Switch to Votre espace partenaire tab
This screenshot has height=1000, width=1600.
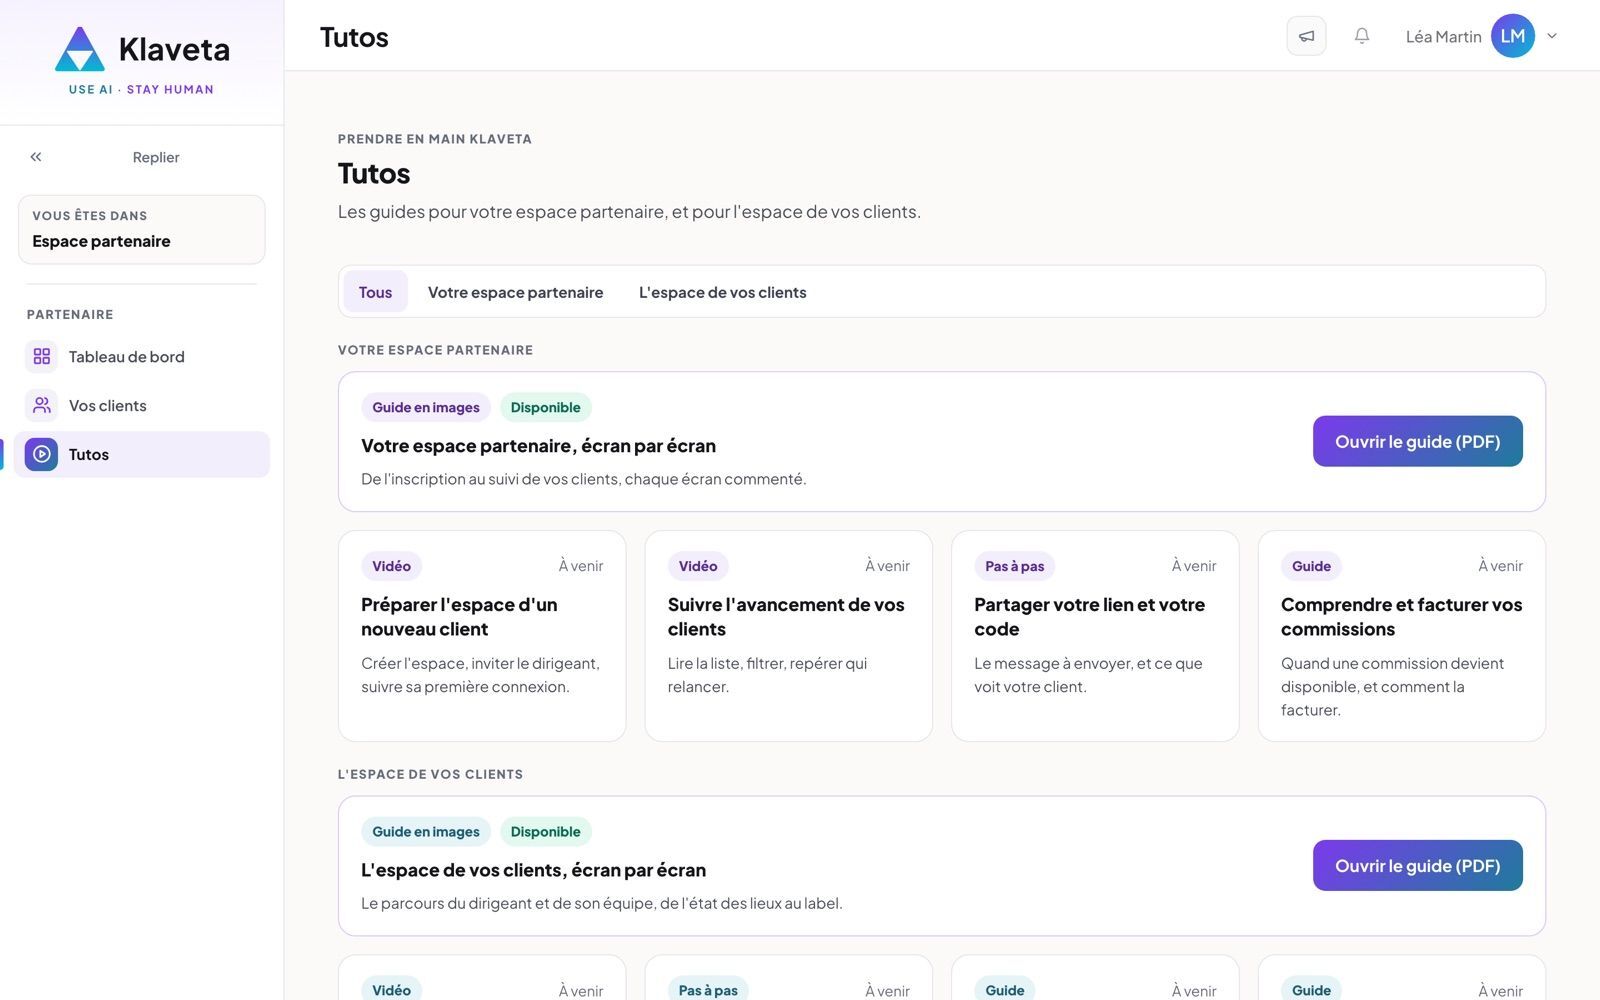pyautogui.click(x=515, y=292)
